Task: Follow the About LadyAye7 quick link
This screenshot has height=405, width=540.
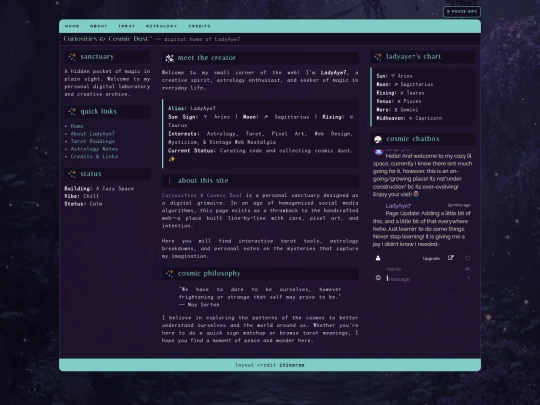Action: coord(93,134)
